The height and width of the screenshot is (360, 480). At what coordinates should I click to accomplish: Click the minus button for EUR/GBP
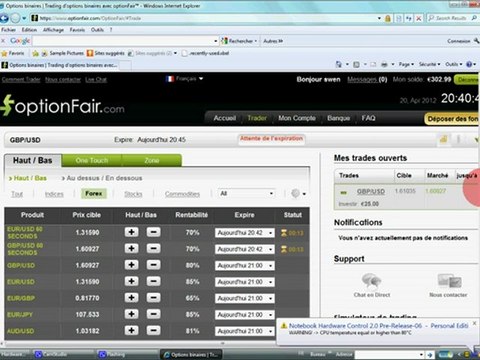coord(153,297)
